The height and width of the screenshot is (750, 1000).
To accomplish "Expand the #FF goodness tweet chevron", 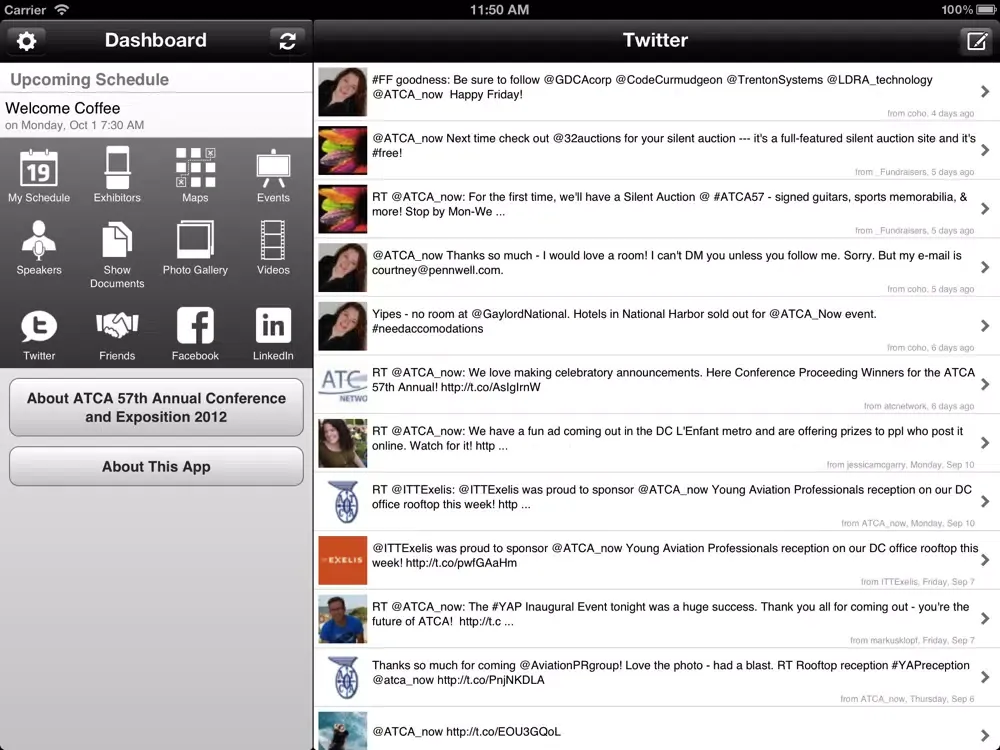I will click(985, 92).
